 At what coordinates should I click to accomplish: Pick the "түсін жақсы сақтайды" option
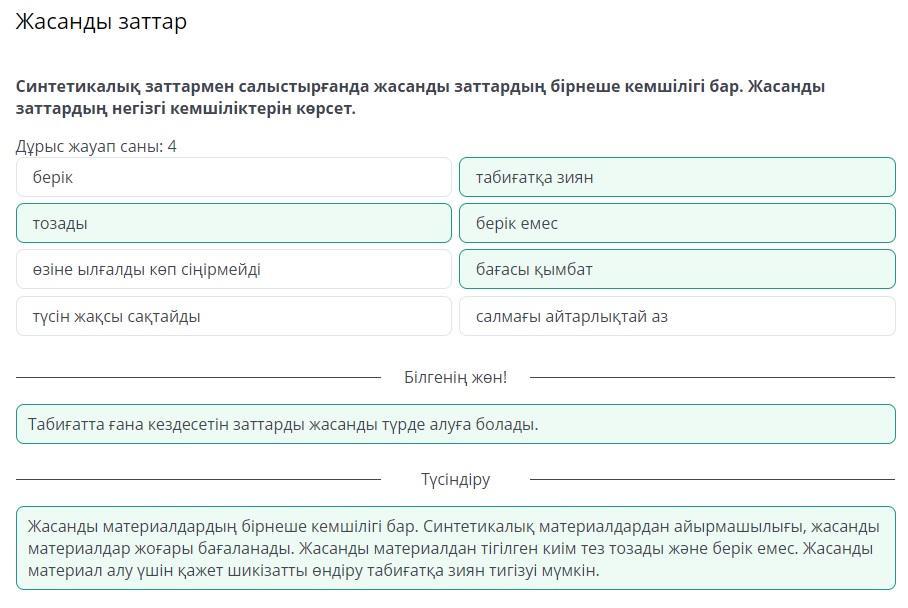coord(234,316)
